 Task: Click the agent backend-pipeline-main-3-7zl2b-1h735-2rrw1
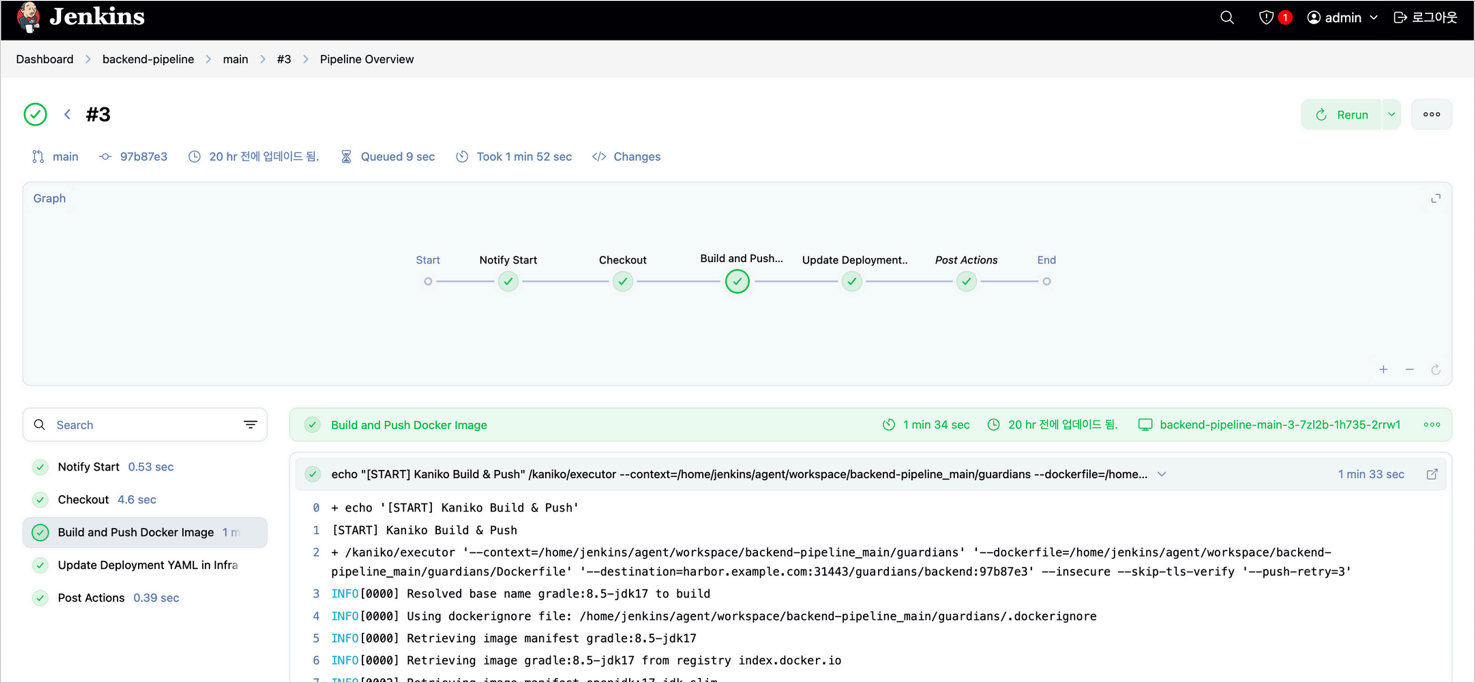click(1269, 425)
